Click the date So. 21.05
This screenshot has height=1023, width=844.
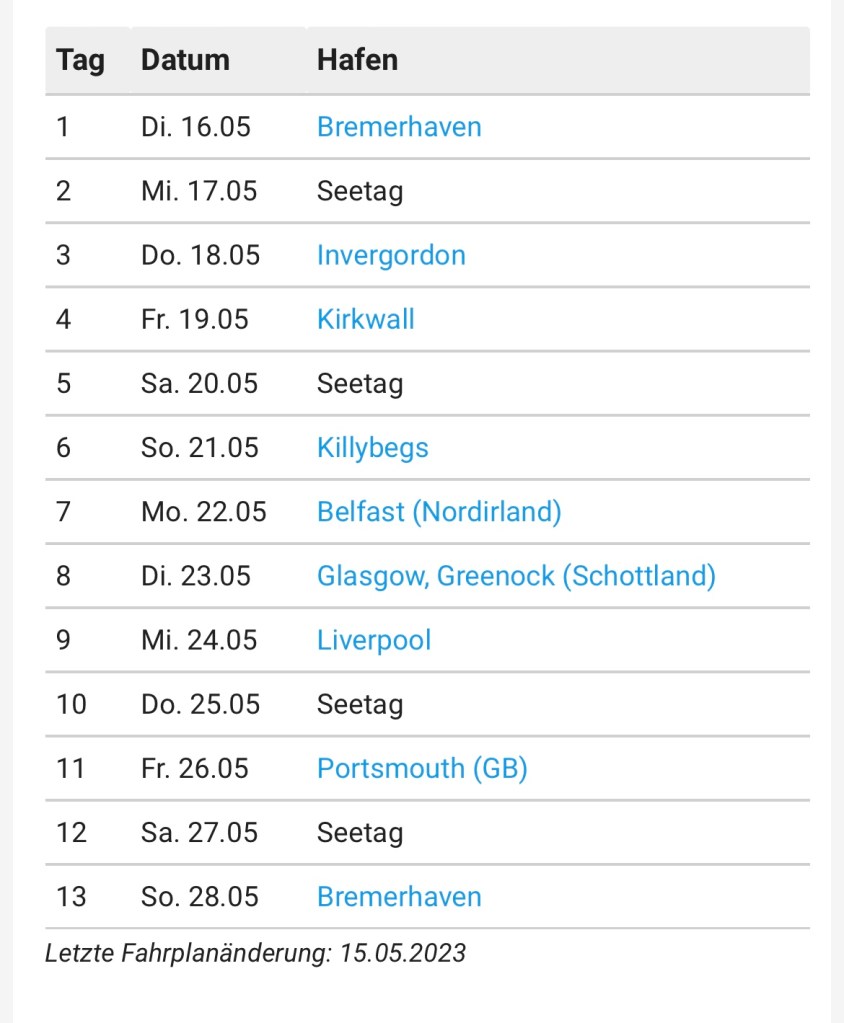[x=199, y=447]
